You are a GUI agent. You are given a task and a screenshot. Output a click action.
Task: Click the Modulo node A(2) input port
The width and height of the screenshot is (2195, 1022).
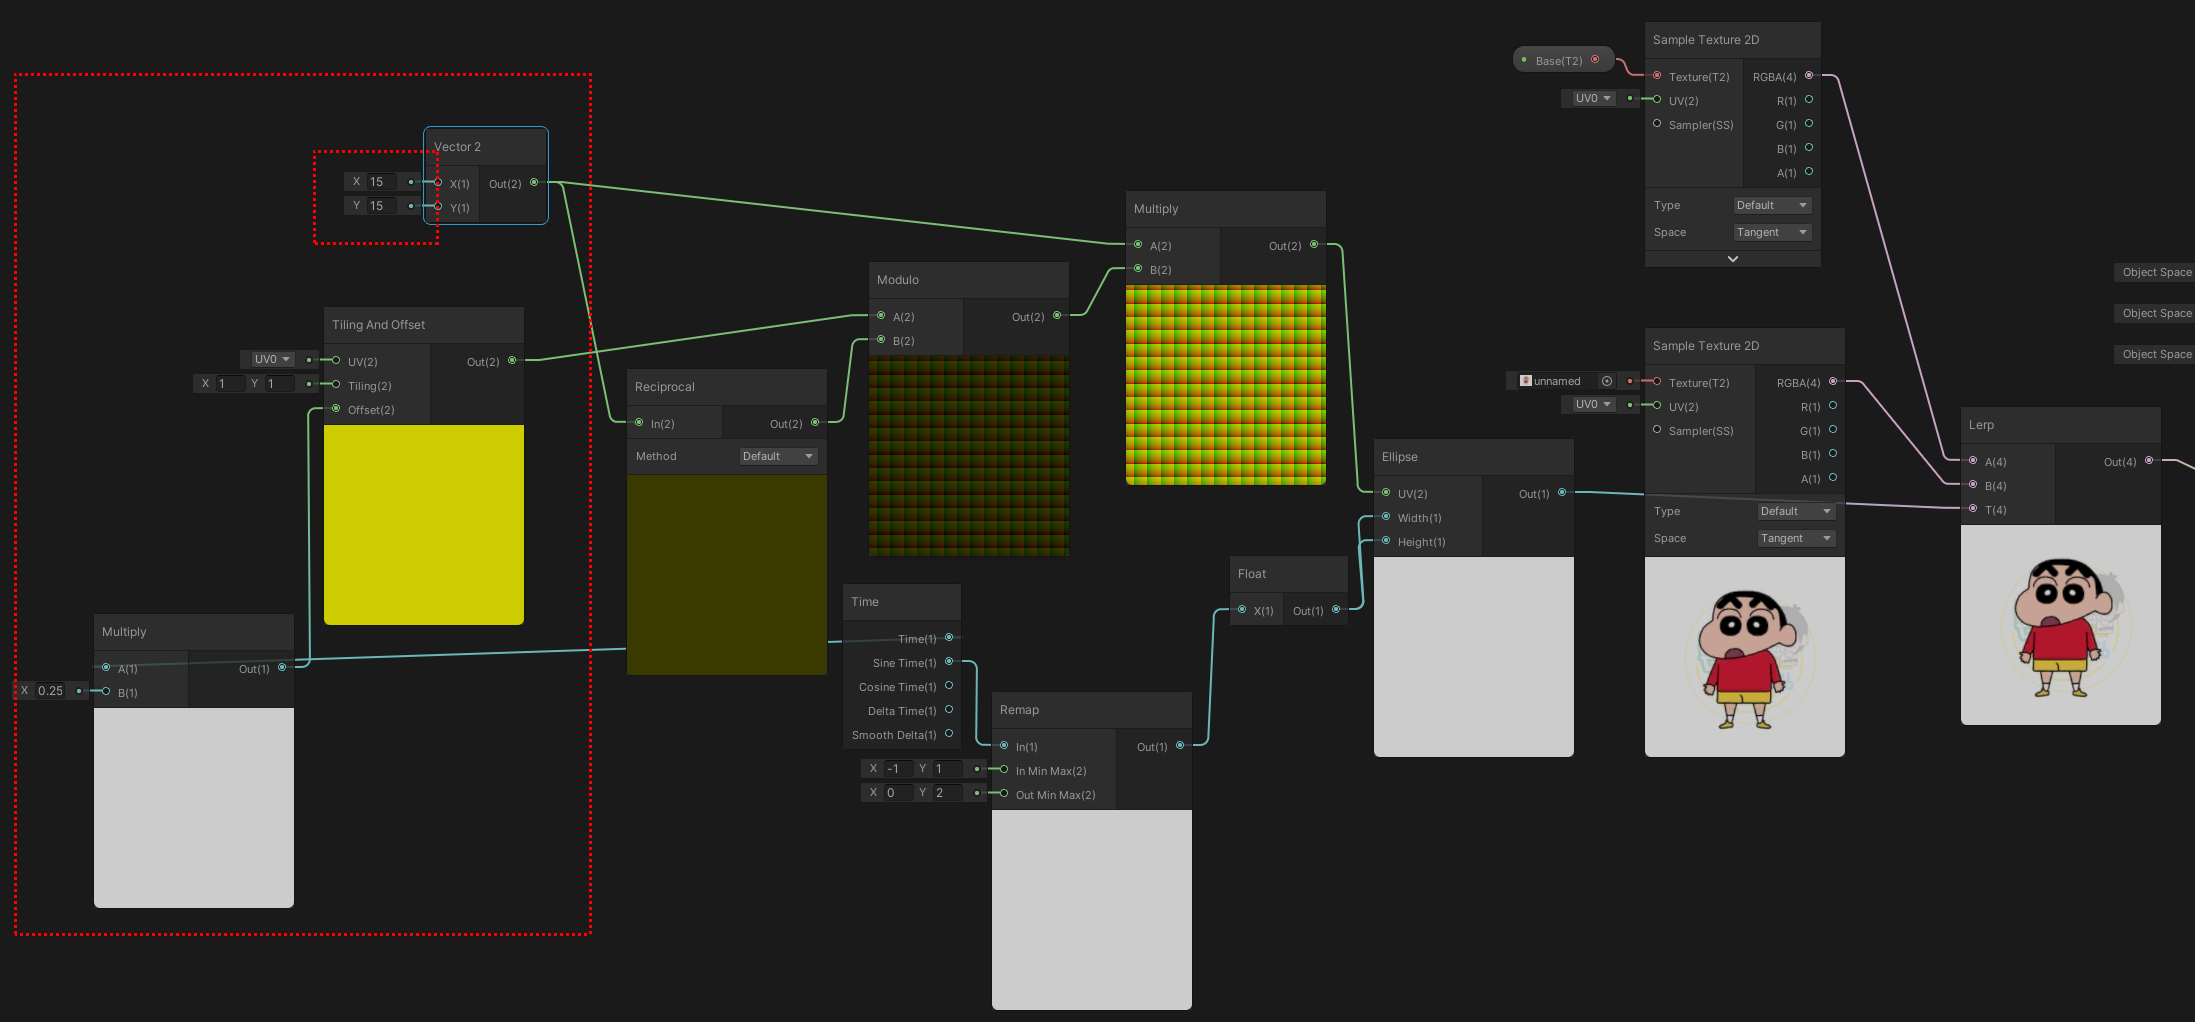tap(881, 315)
